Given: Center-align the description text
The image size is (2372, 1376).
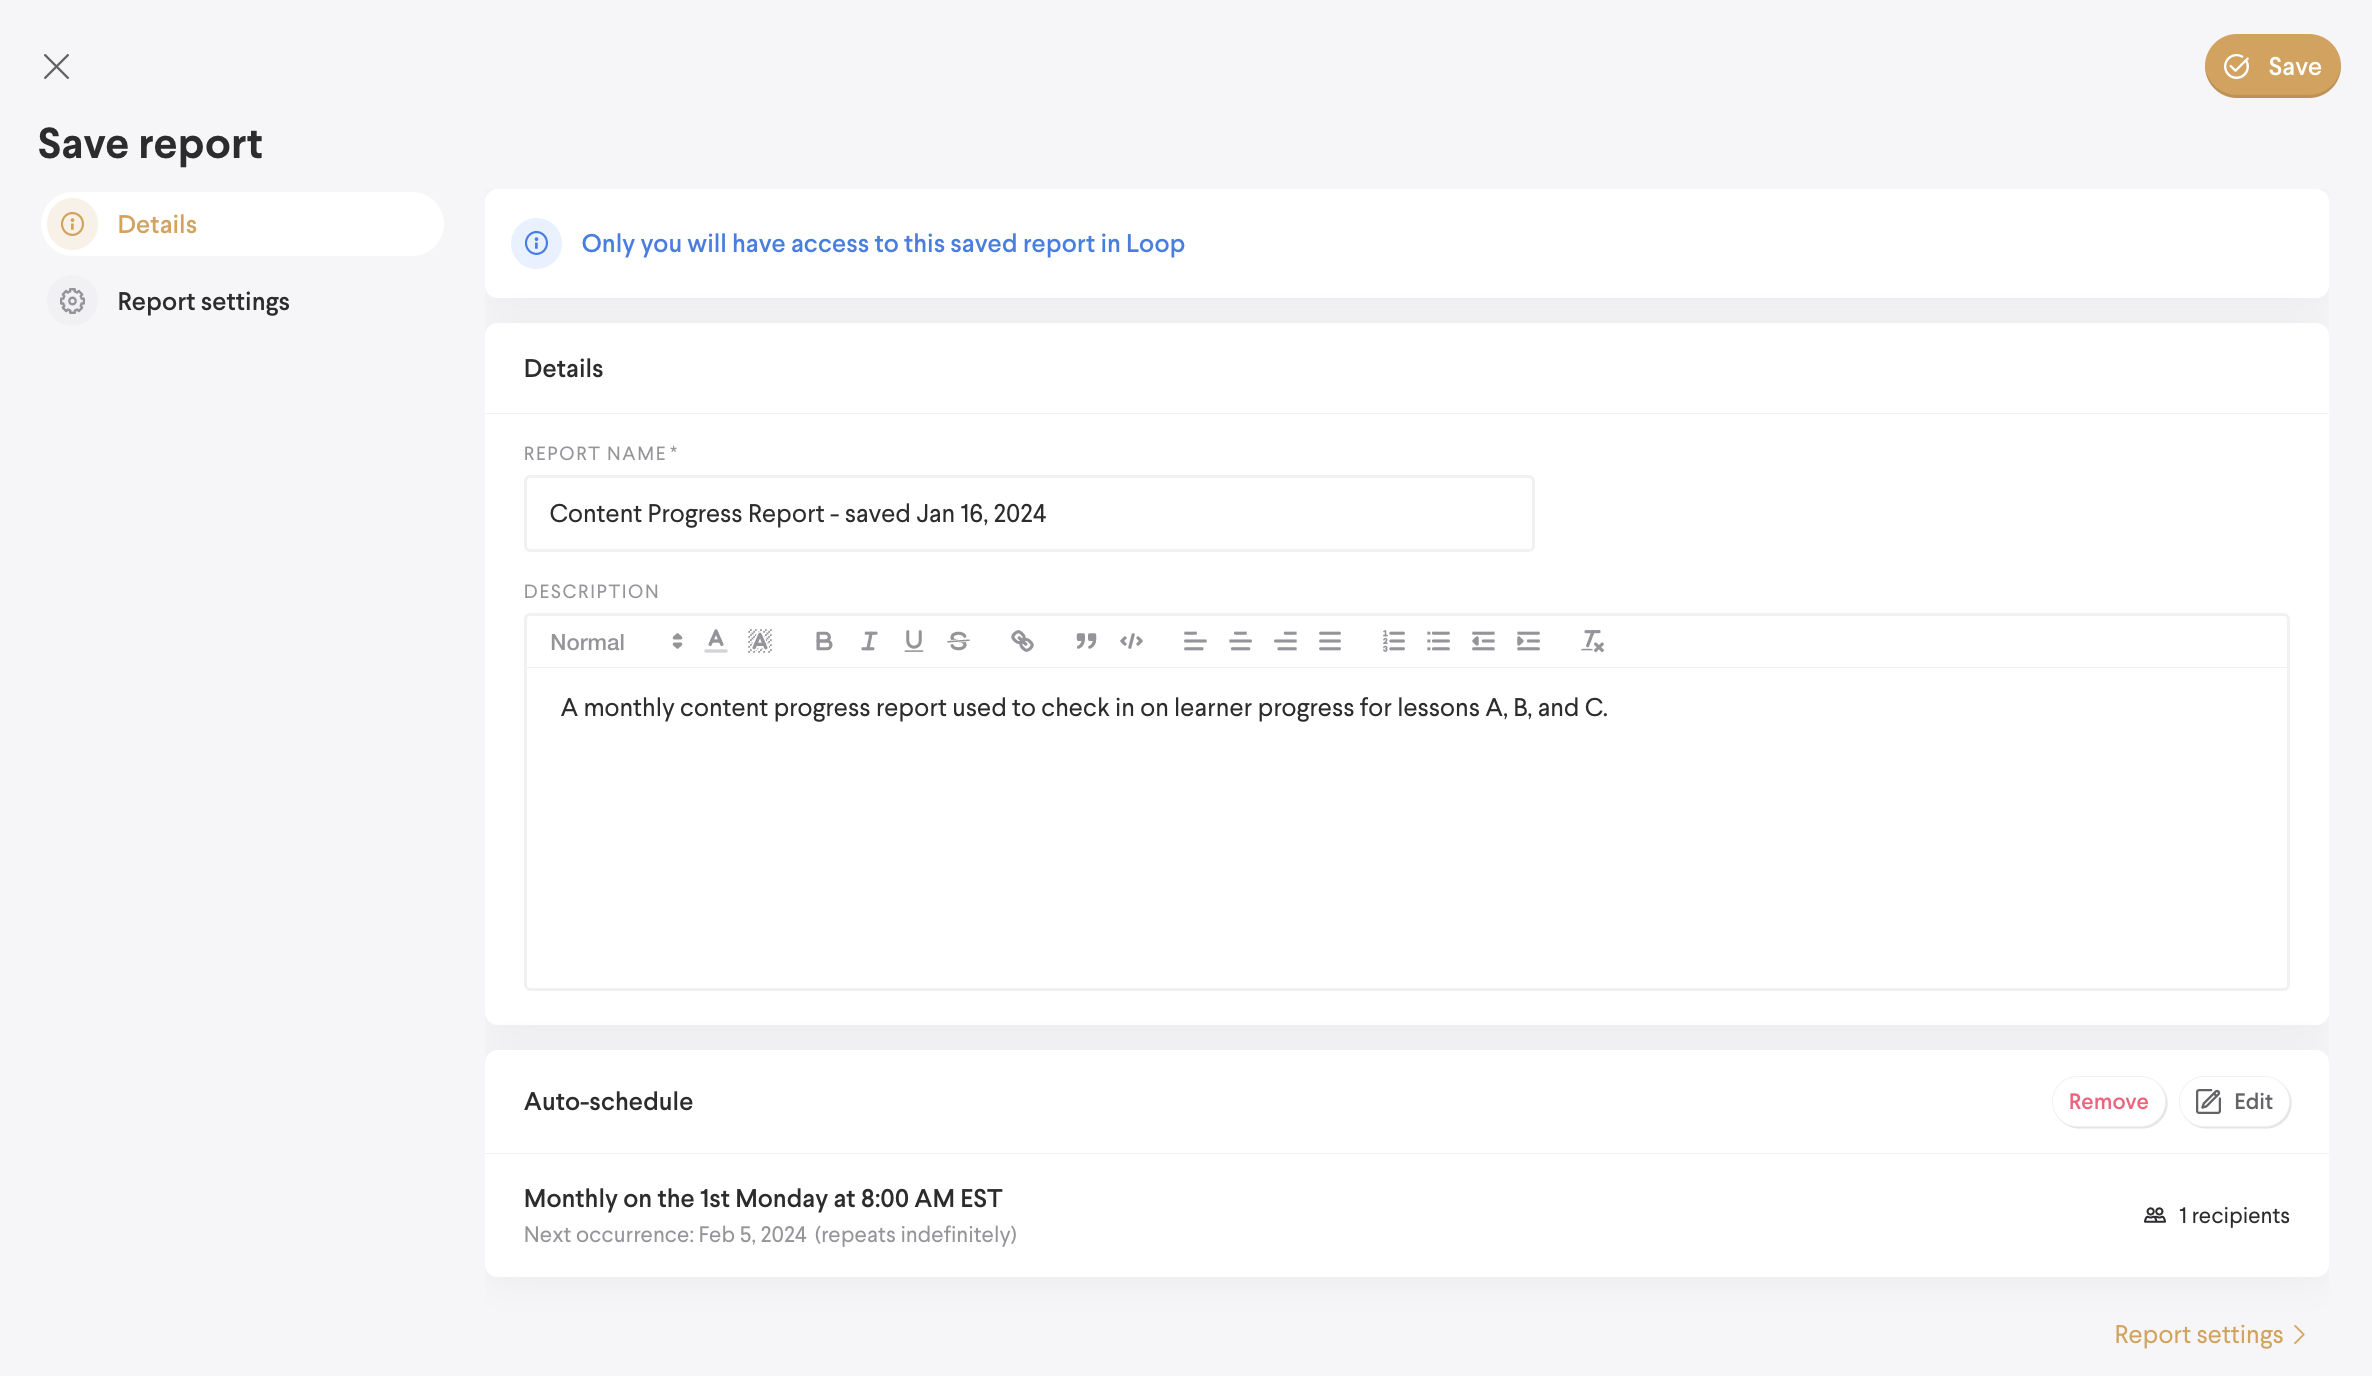Looking at the screenshot, I should click(x=1240, y=641).
